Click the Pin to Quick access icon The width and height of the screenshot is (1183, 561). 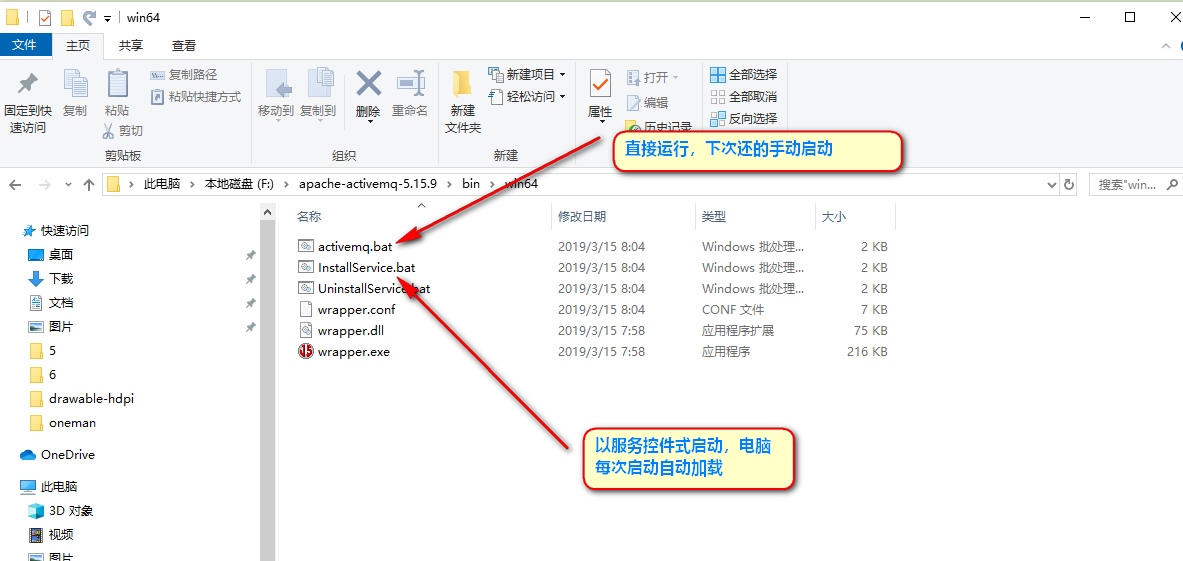point(28,83)
